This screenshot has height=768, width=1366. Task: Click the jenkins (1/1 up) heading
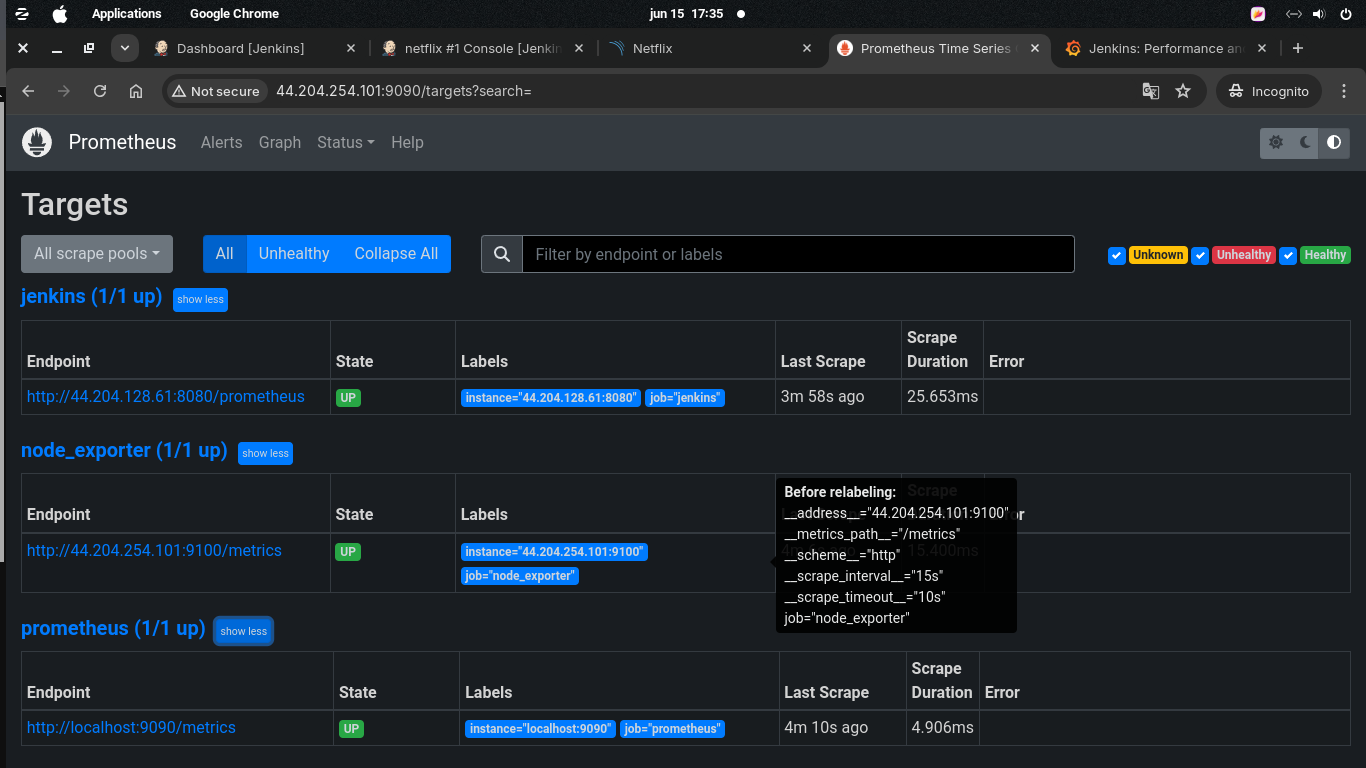click(91, 296)
